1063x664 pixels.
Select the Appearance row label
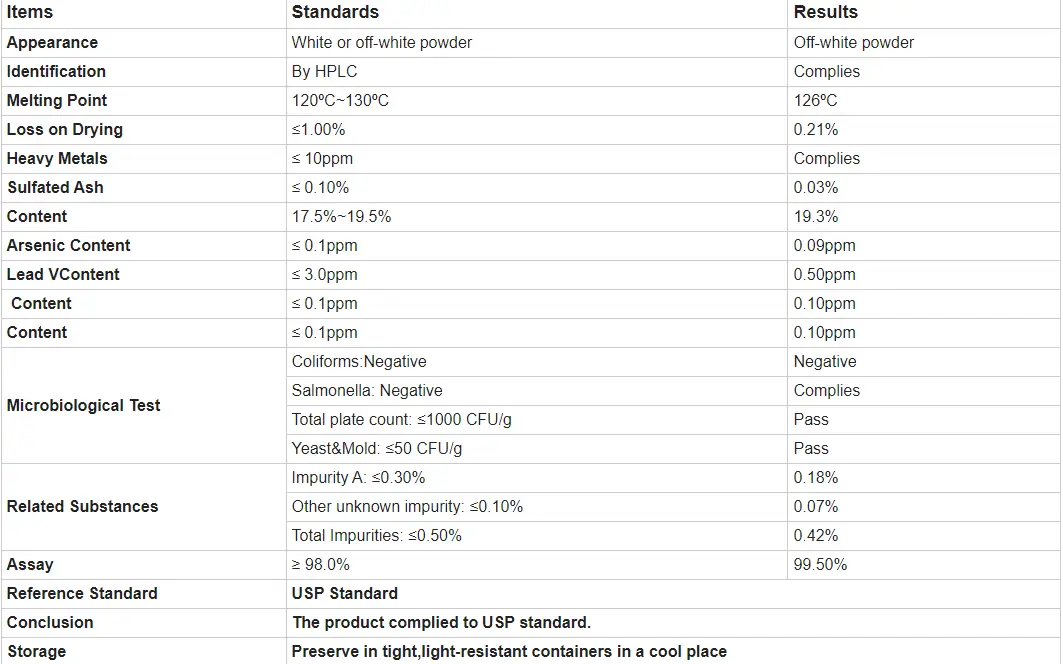click(52, 43)
